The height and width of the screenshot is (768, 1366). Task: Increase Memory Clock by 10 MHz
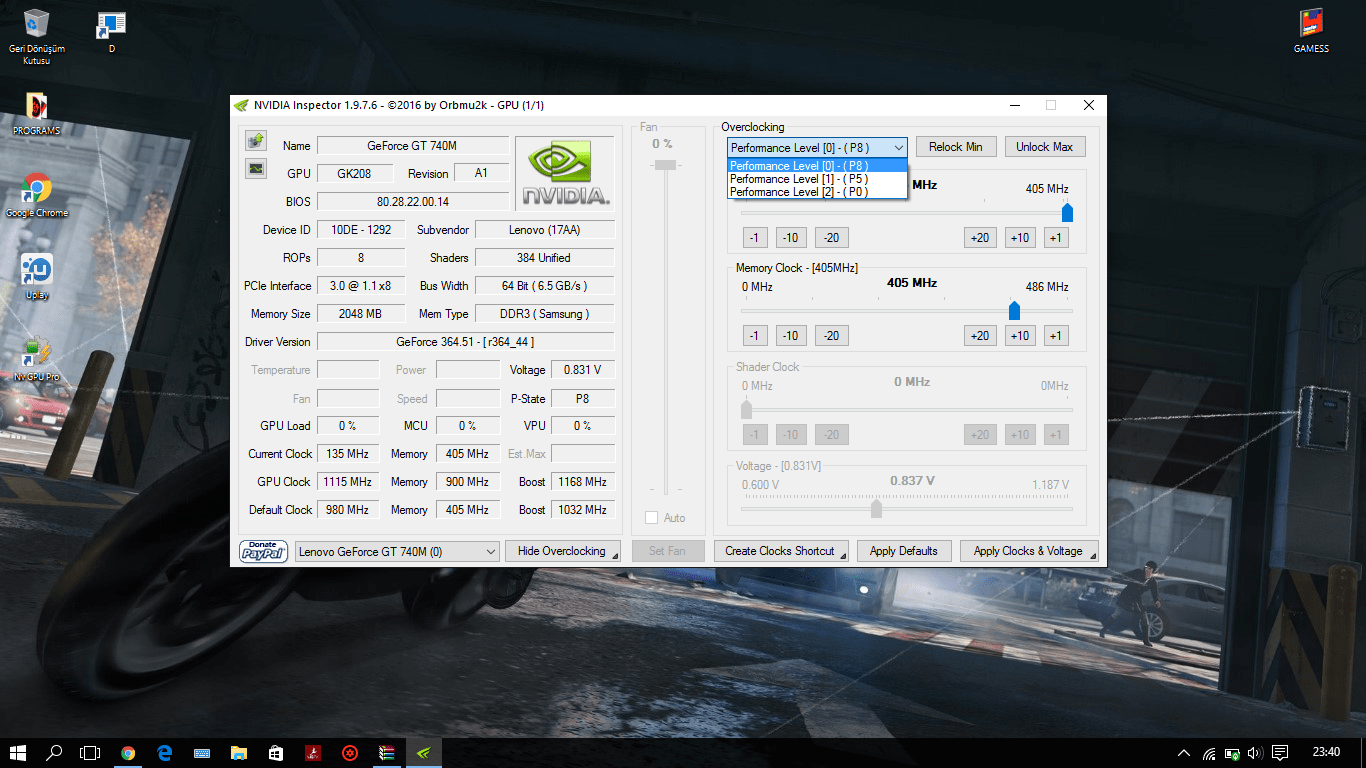(1020, 336)
